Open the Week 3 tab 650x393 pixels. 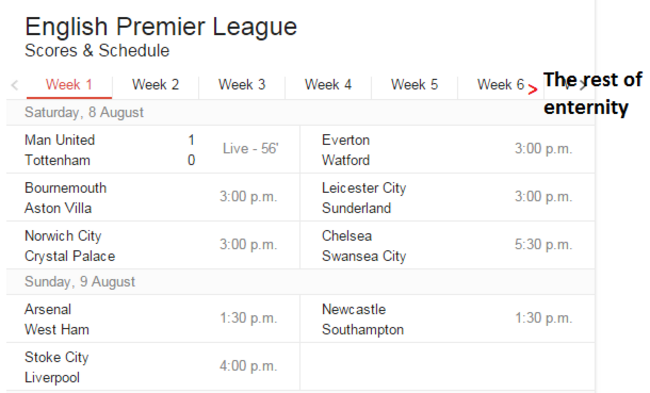pos(242,85)
